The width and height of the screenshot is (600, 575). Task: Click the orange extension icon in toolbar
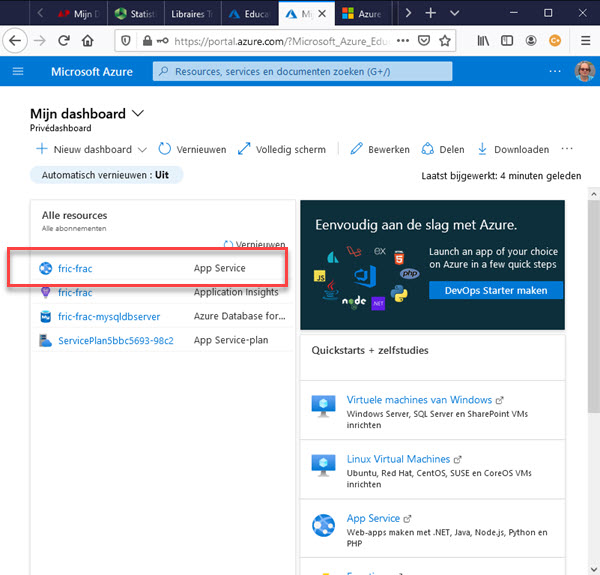(x=555, y=41)
